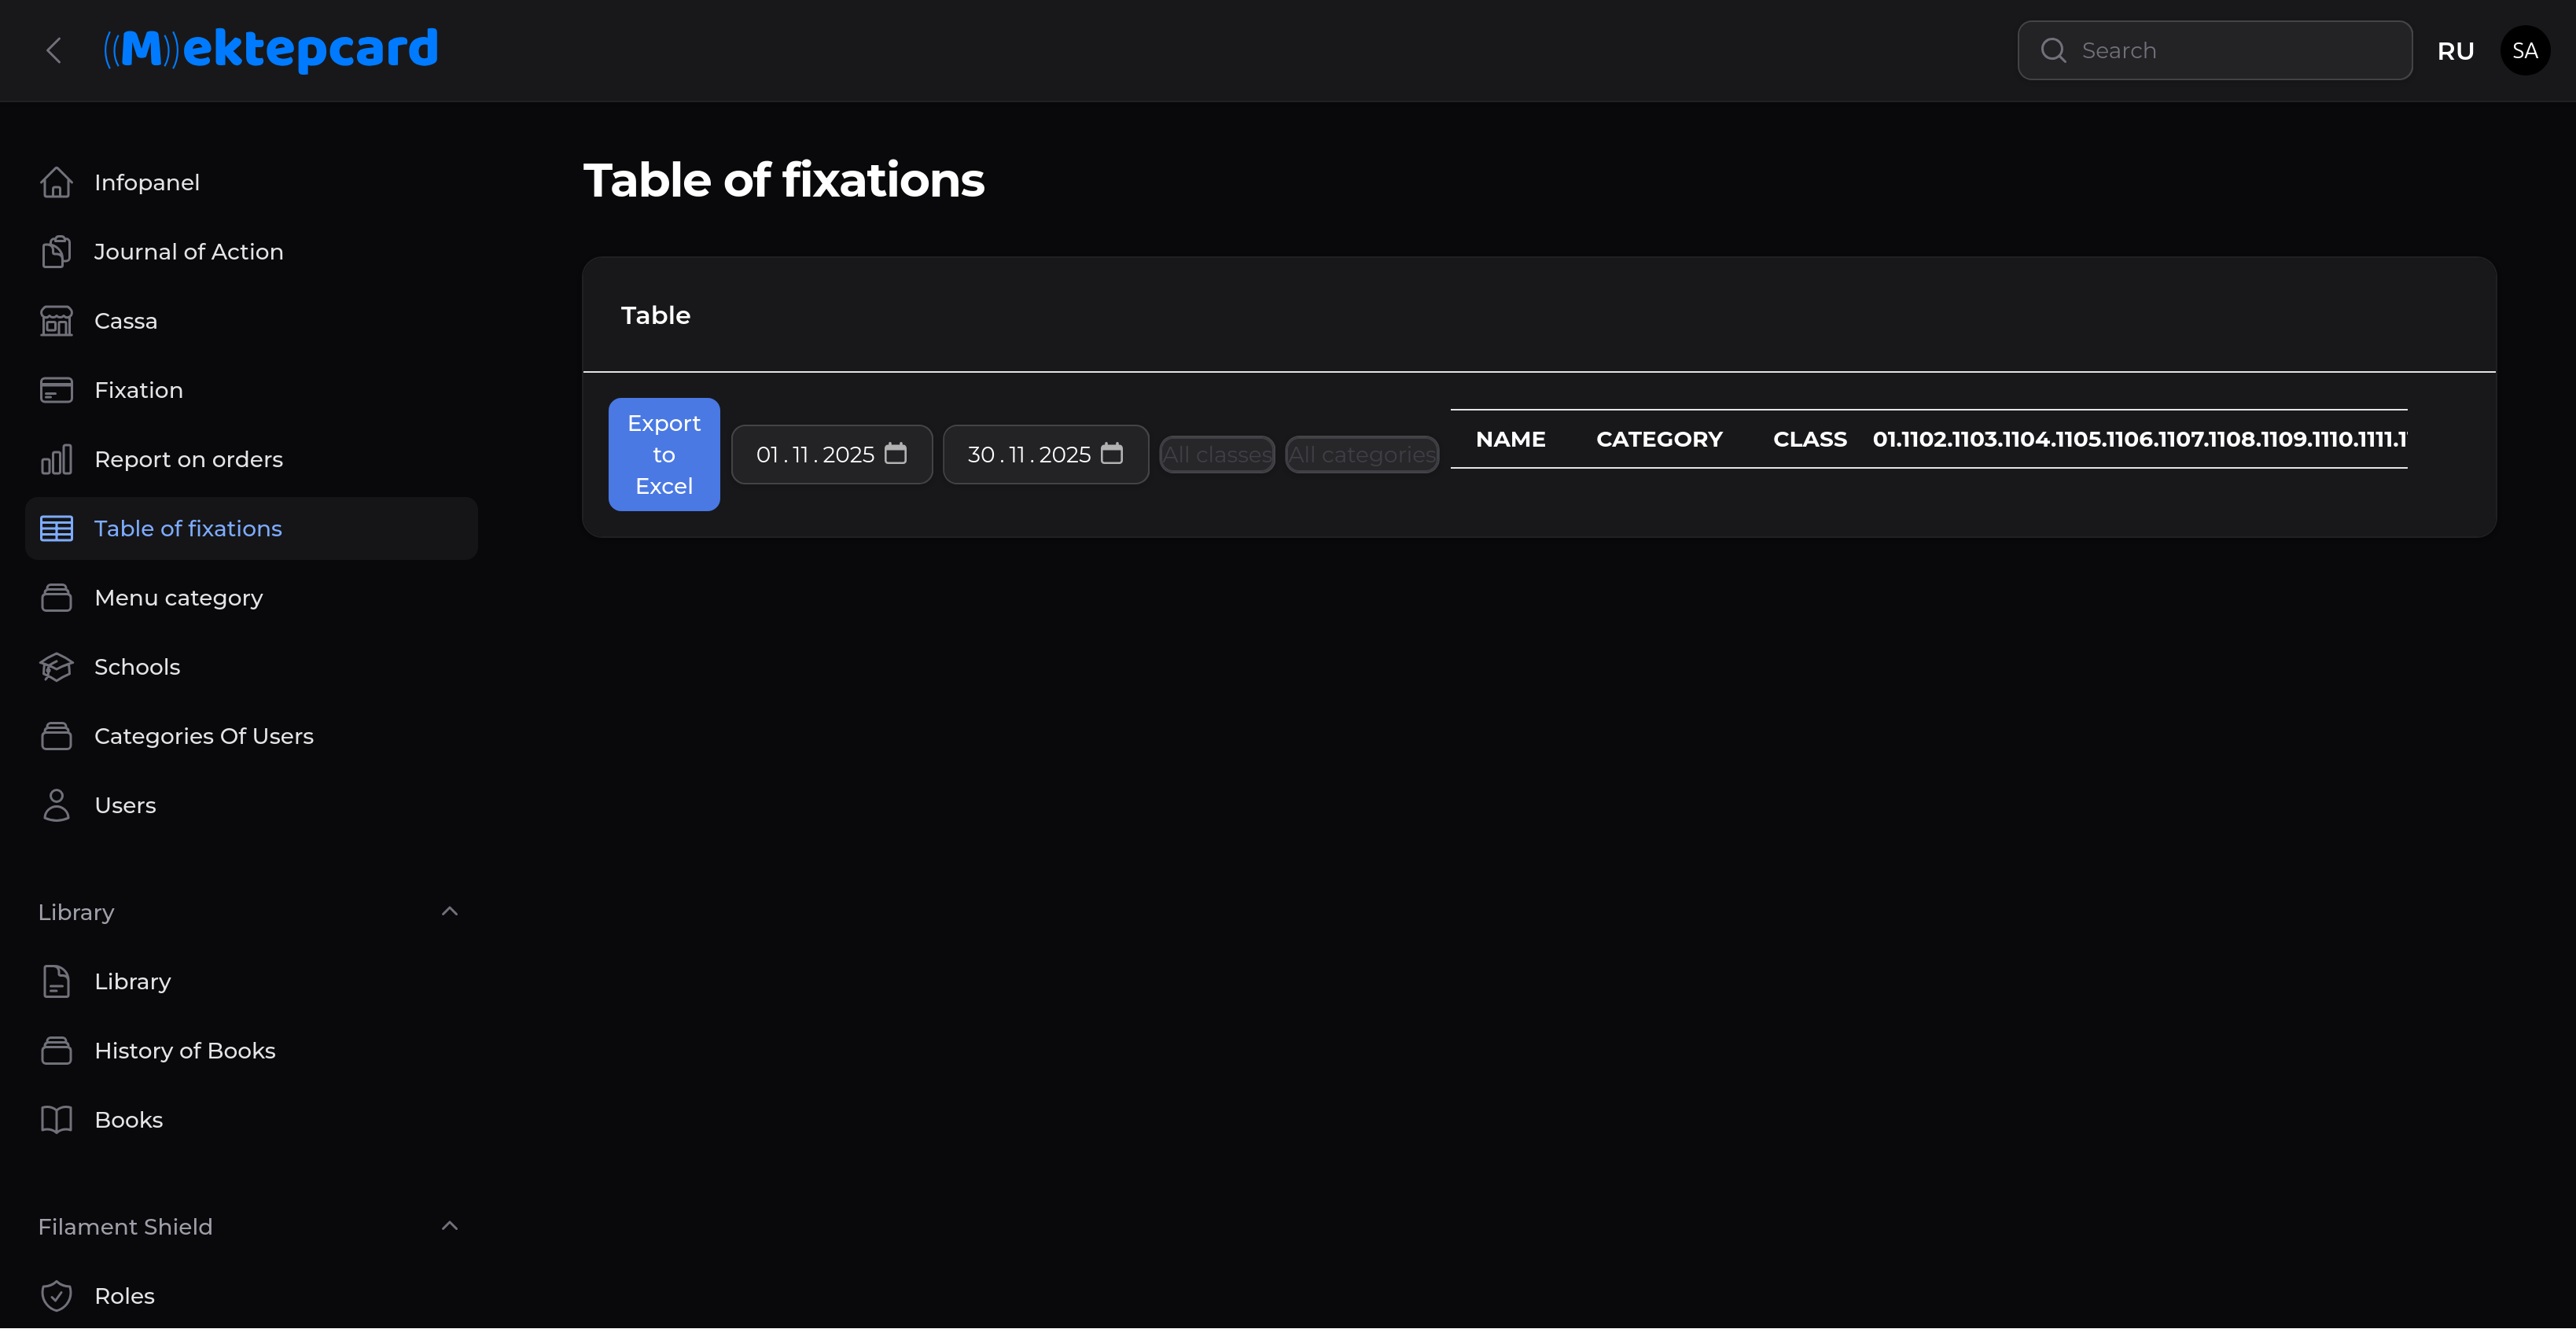The image size is (2576, 1329).
Task: Click the Search input field
Action: click(x=2230, y=51)
